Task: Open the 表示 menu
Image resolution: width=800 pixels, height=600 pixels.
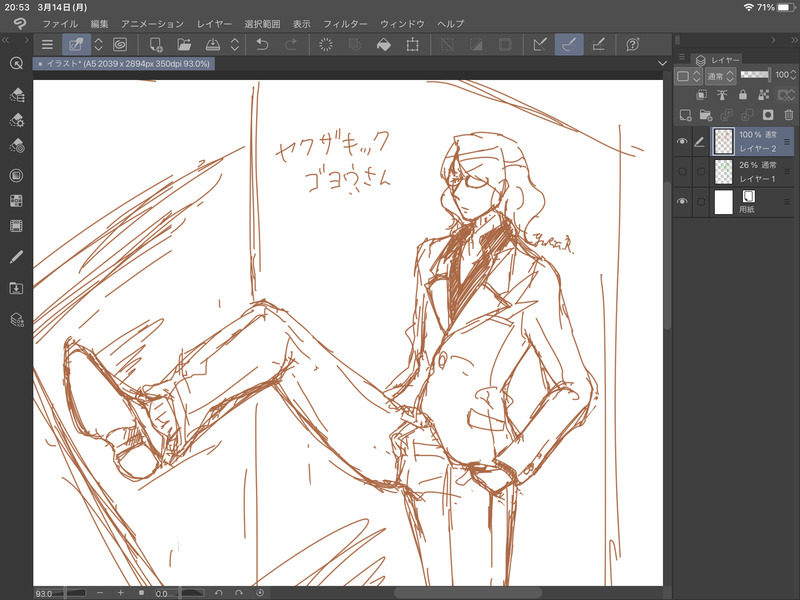Action: point(302,24)
